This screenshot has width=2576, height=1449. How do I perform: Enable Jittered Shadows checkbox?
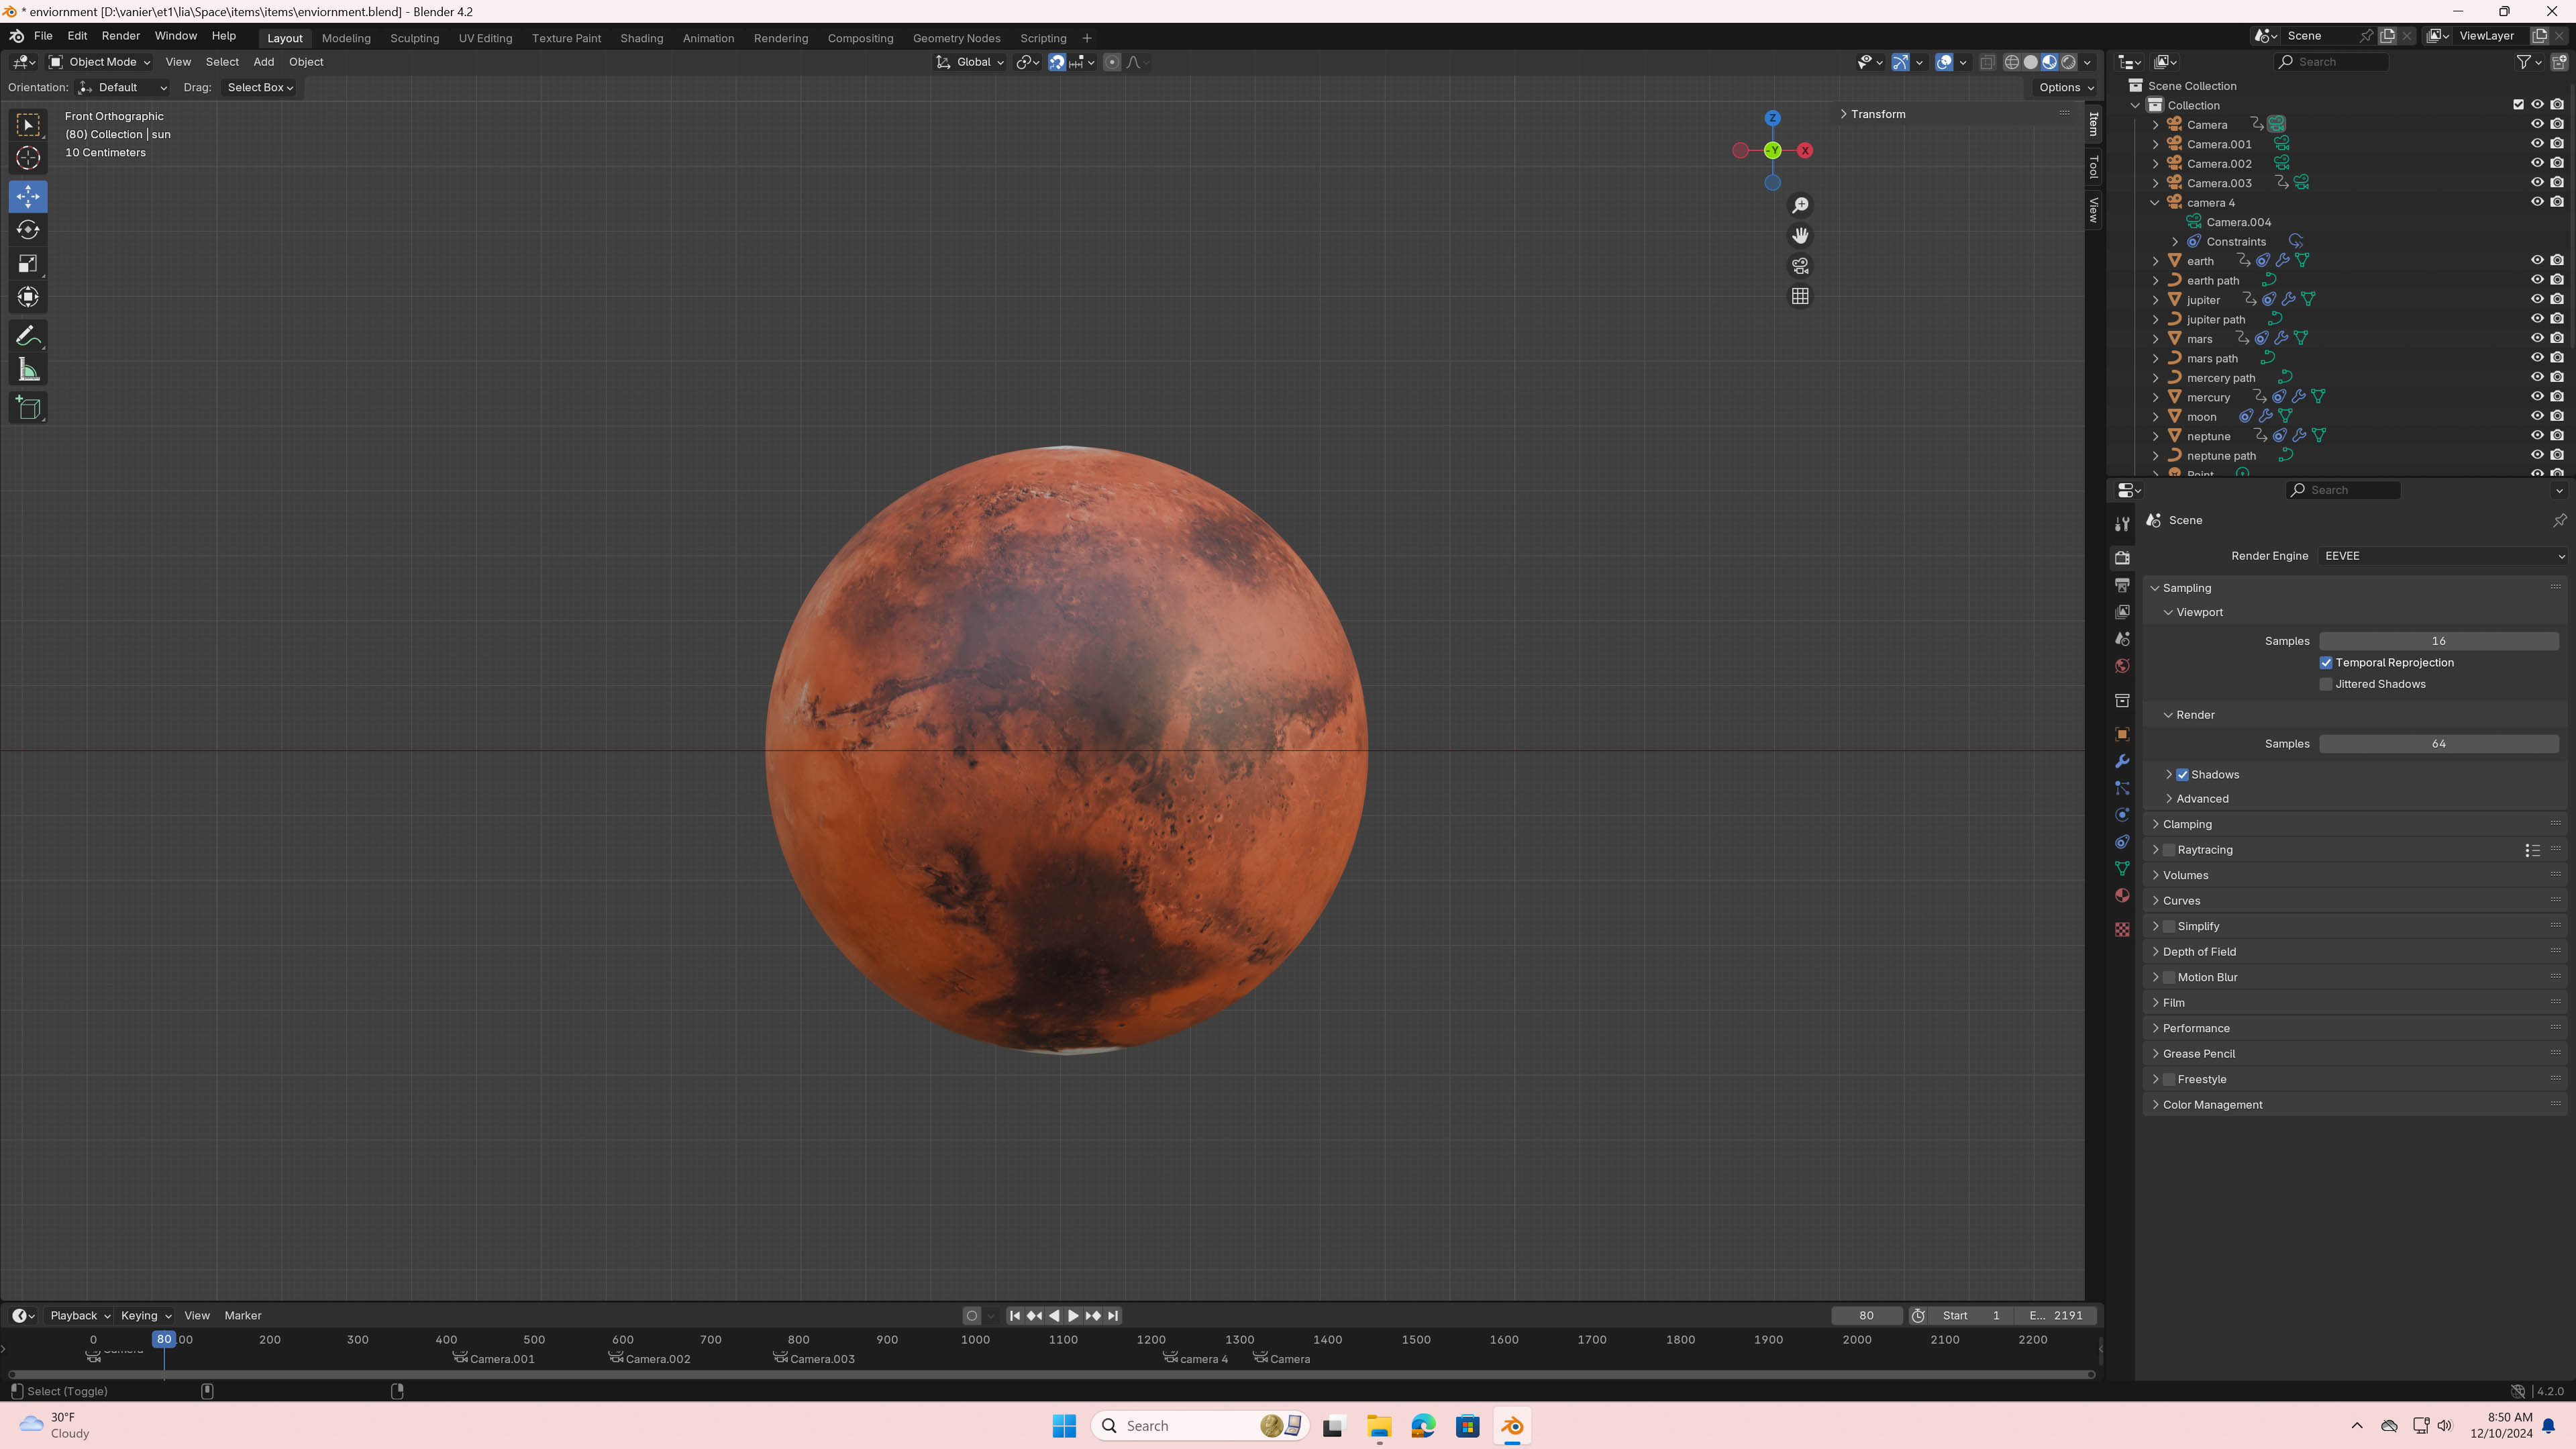[x=2326, y=684]
